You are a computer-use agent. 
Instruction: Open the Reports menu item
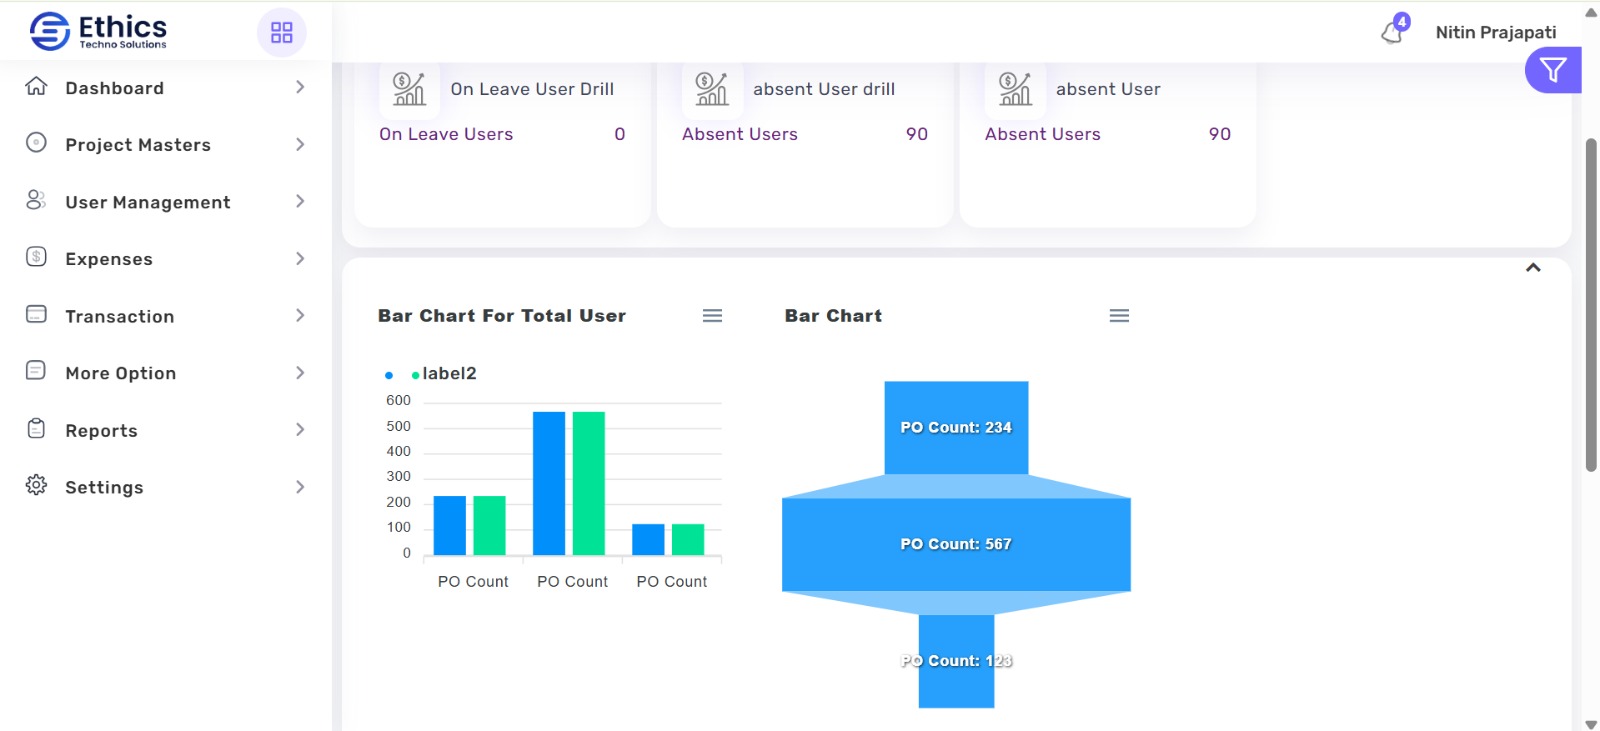pos(101,431)
